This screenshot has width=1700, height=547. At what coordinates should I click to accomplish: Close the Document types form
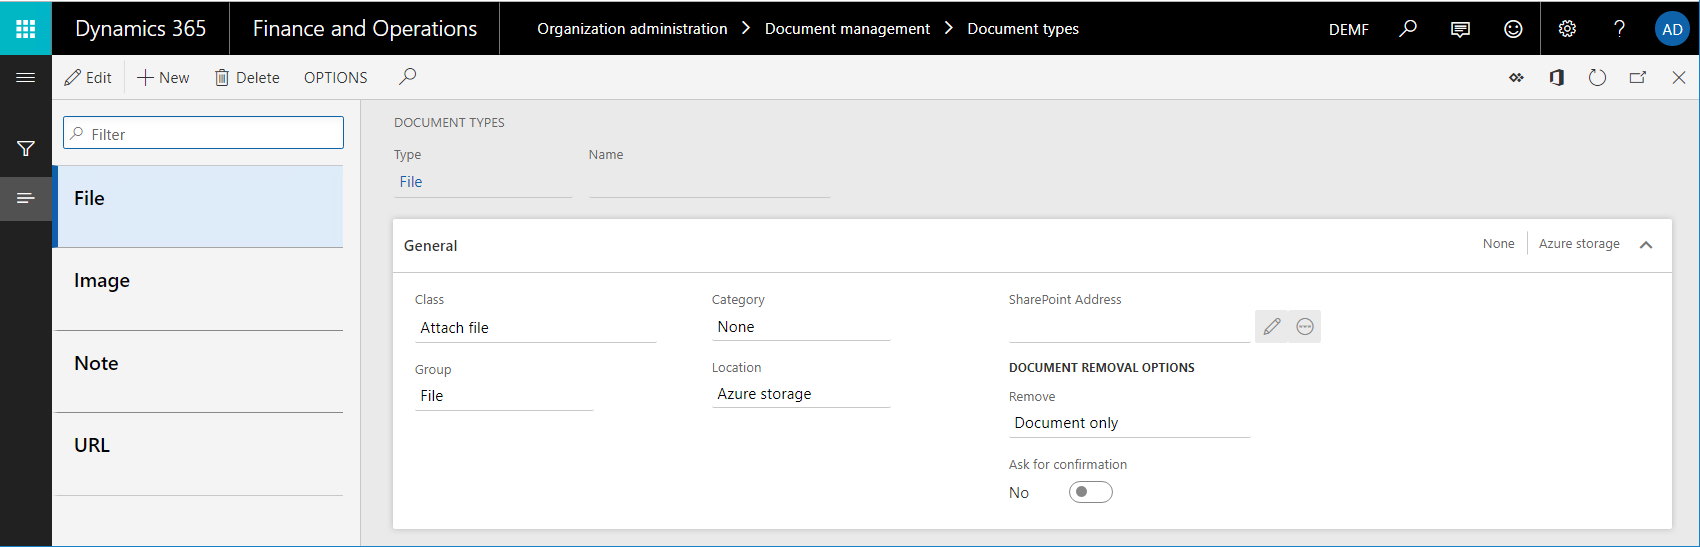1679,77
